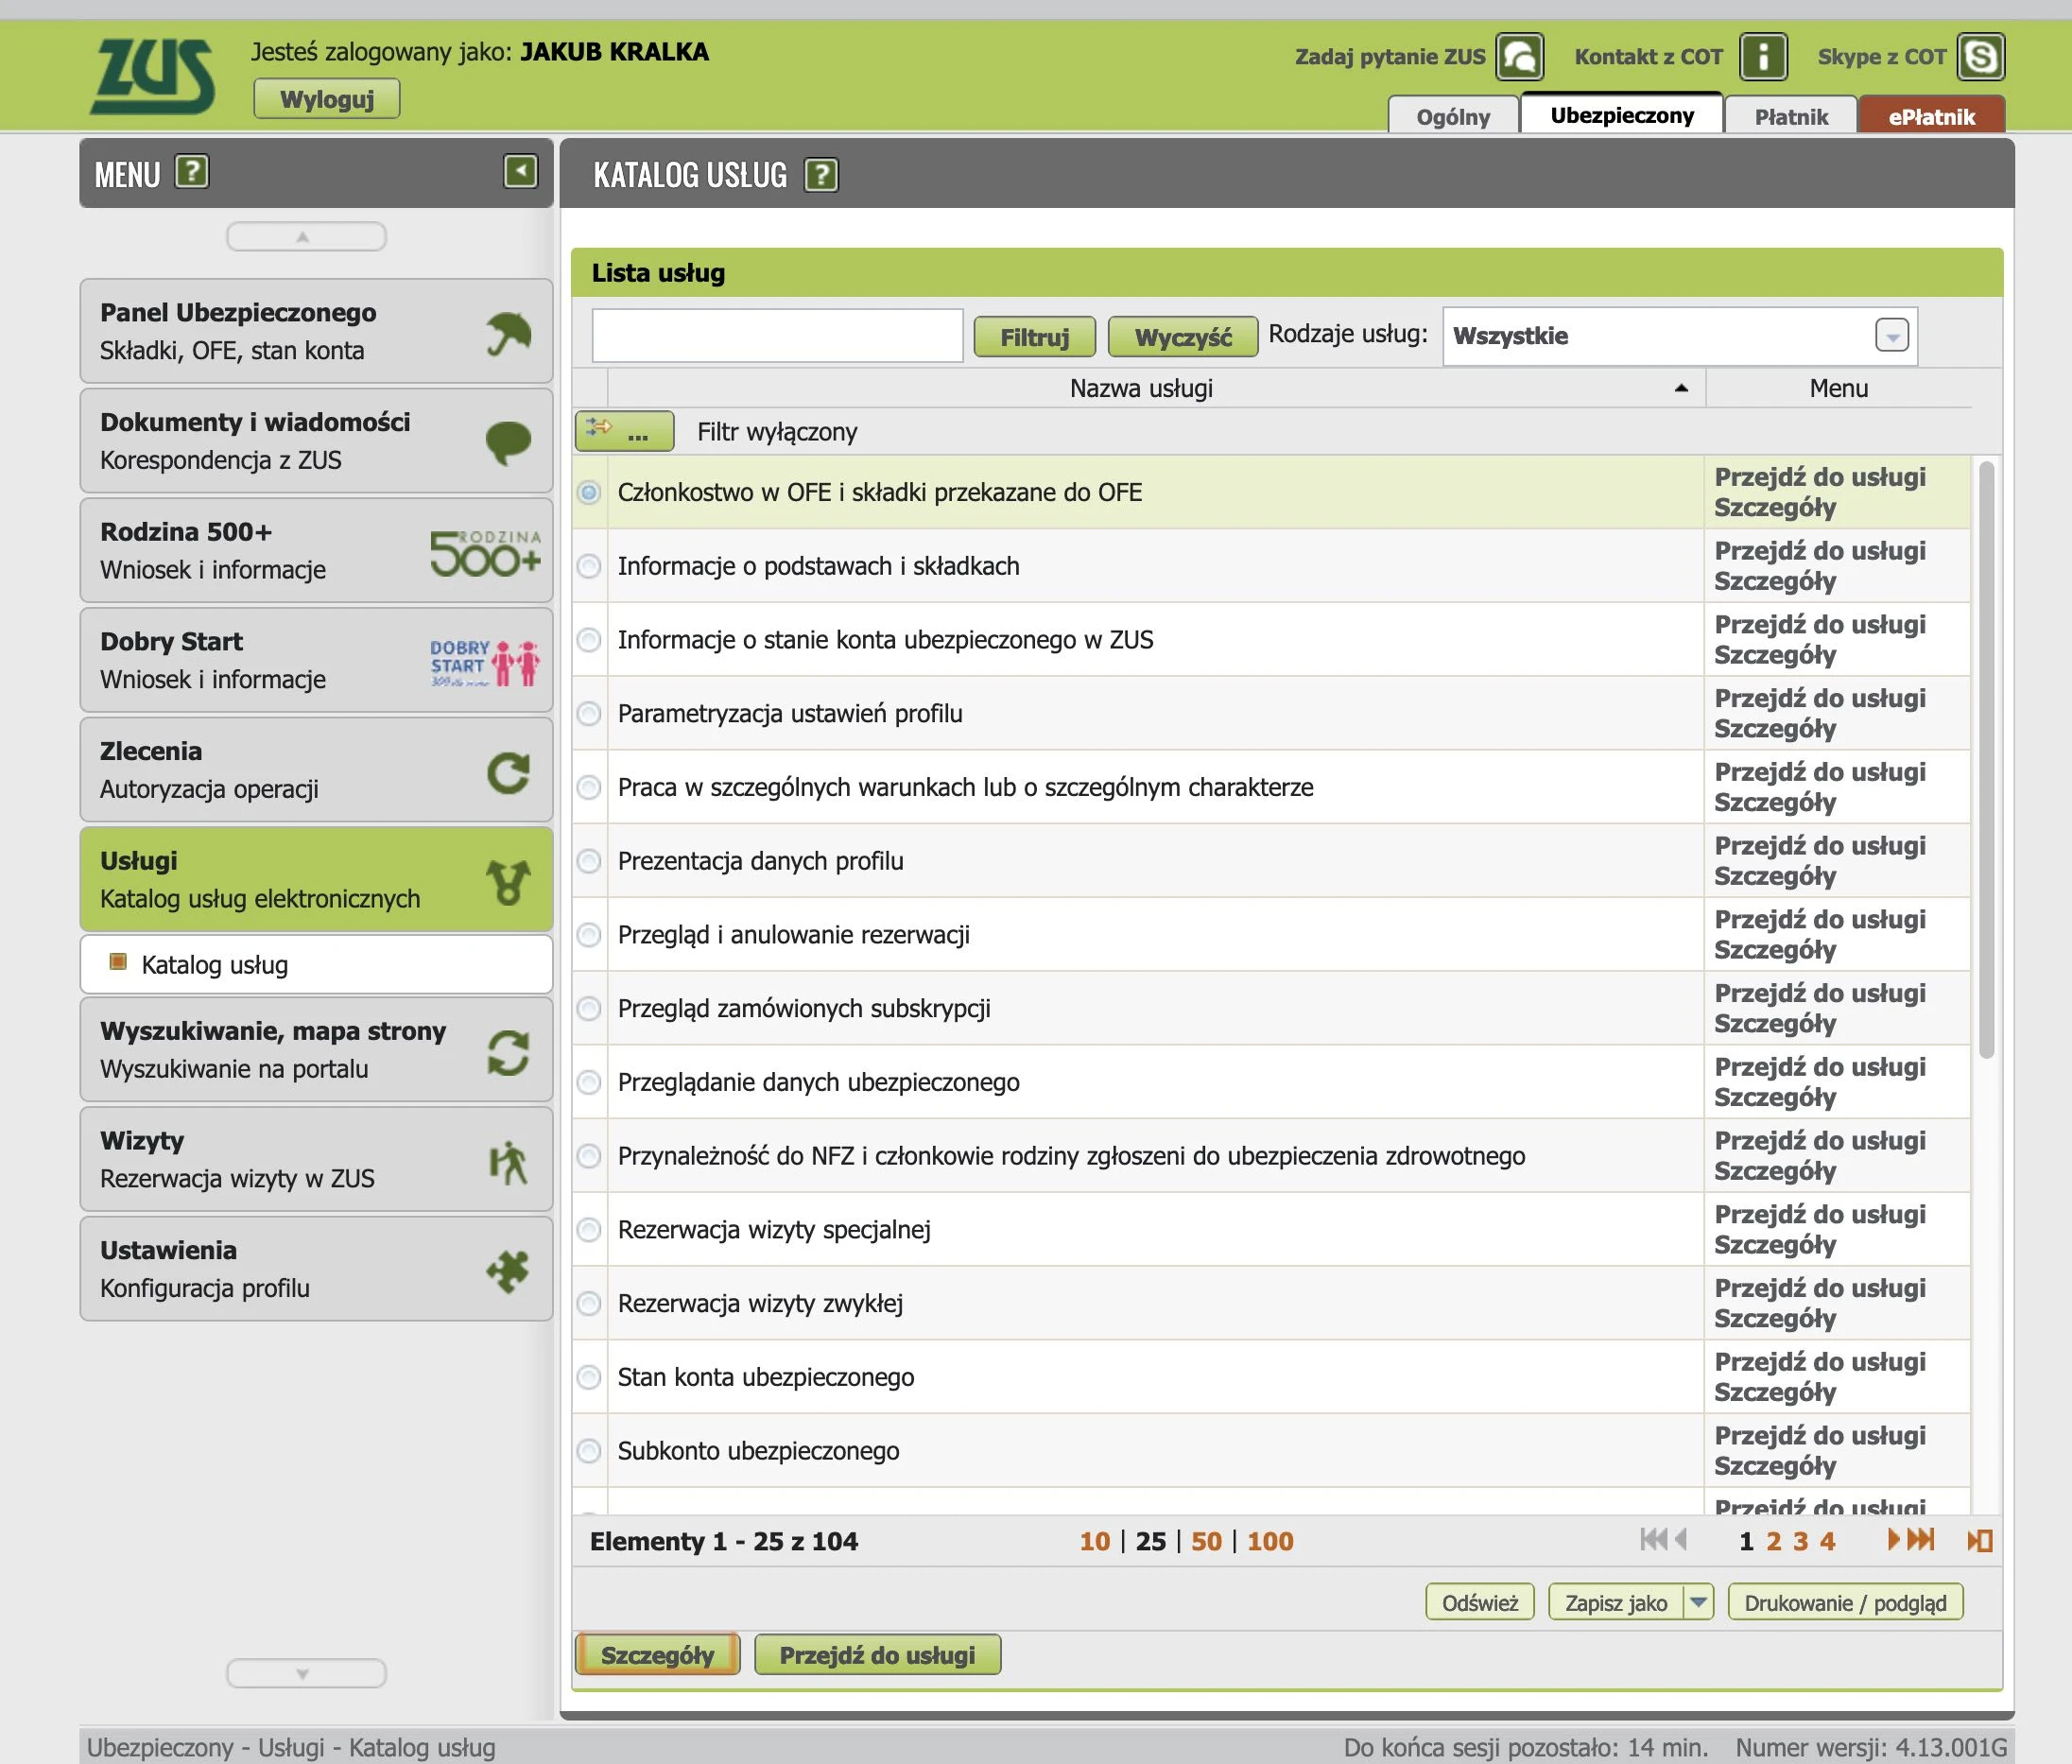Select radio for Rezerwacja wizyty specjalnej
The height and width of the screenshot is (1764, 2072).
589,1229
